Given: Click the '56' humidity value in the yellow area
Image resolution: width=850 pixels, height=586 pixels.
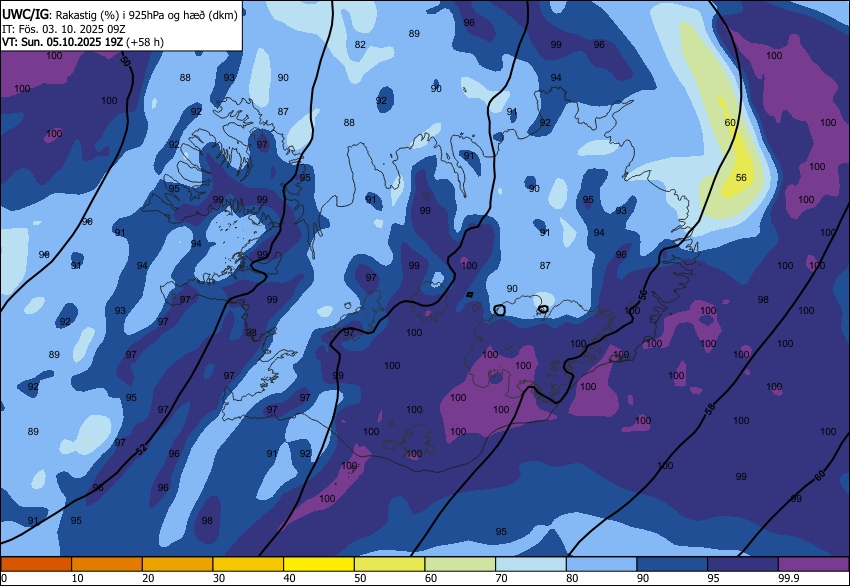Looking at the screenshot, I should click(741, 177).
